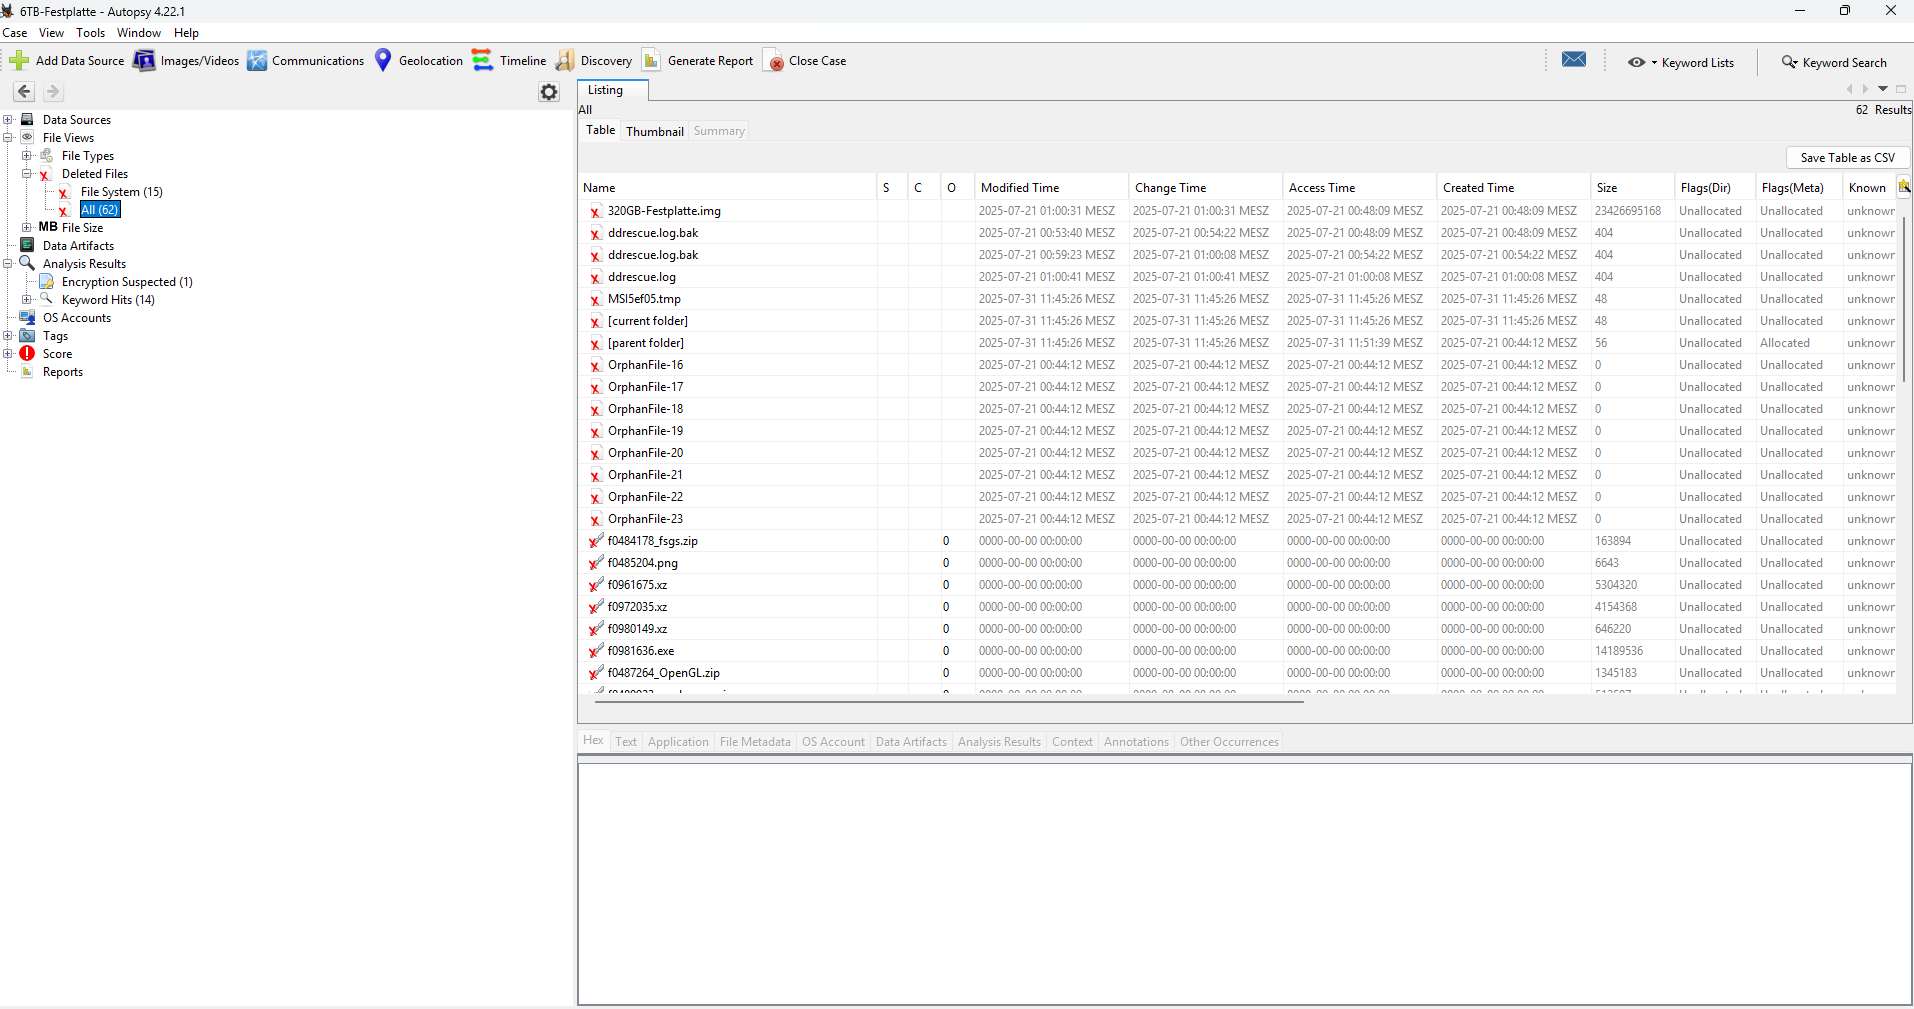Open the Case menu
1914x1009 pixels.
pyautogui.click(x=15, y=33)
